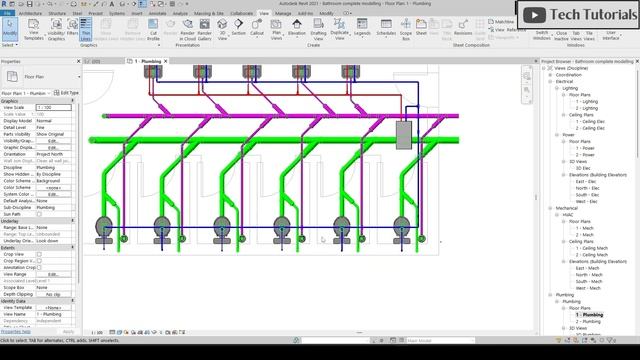Open Visibility/Graphics settings

point(56,29)
